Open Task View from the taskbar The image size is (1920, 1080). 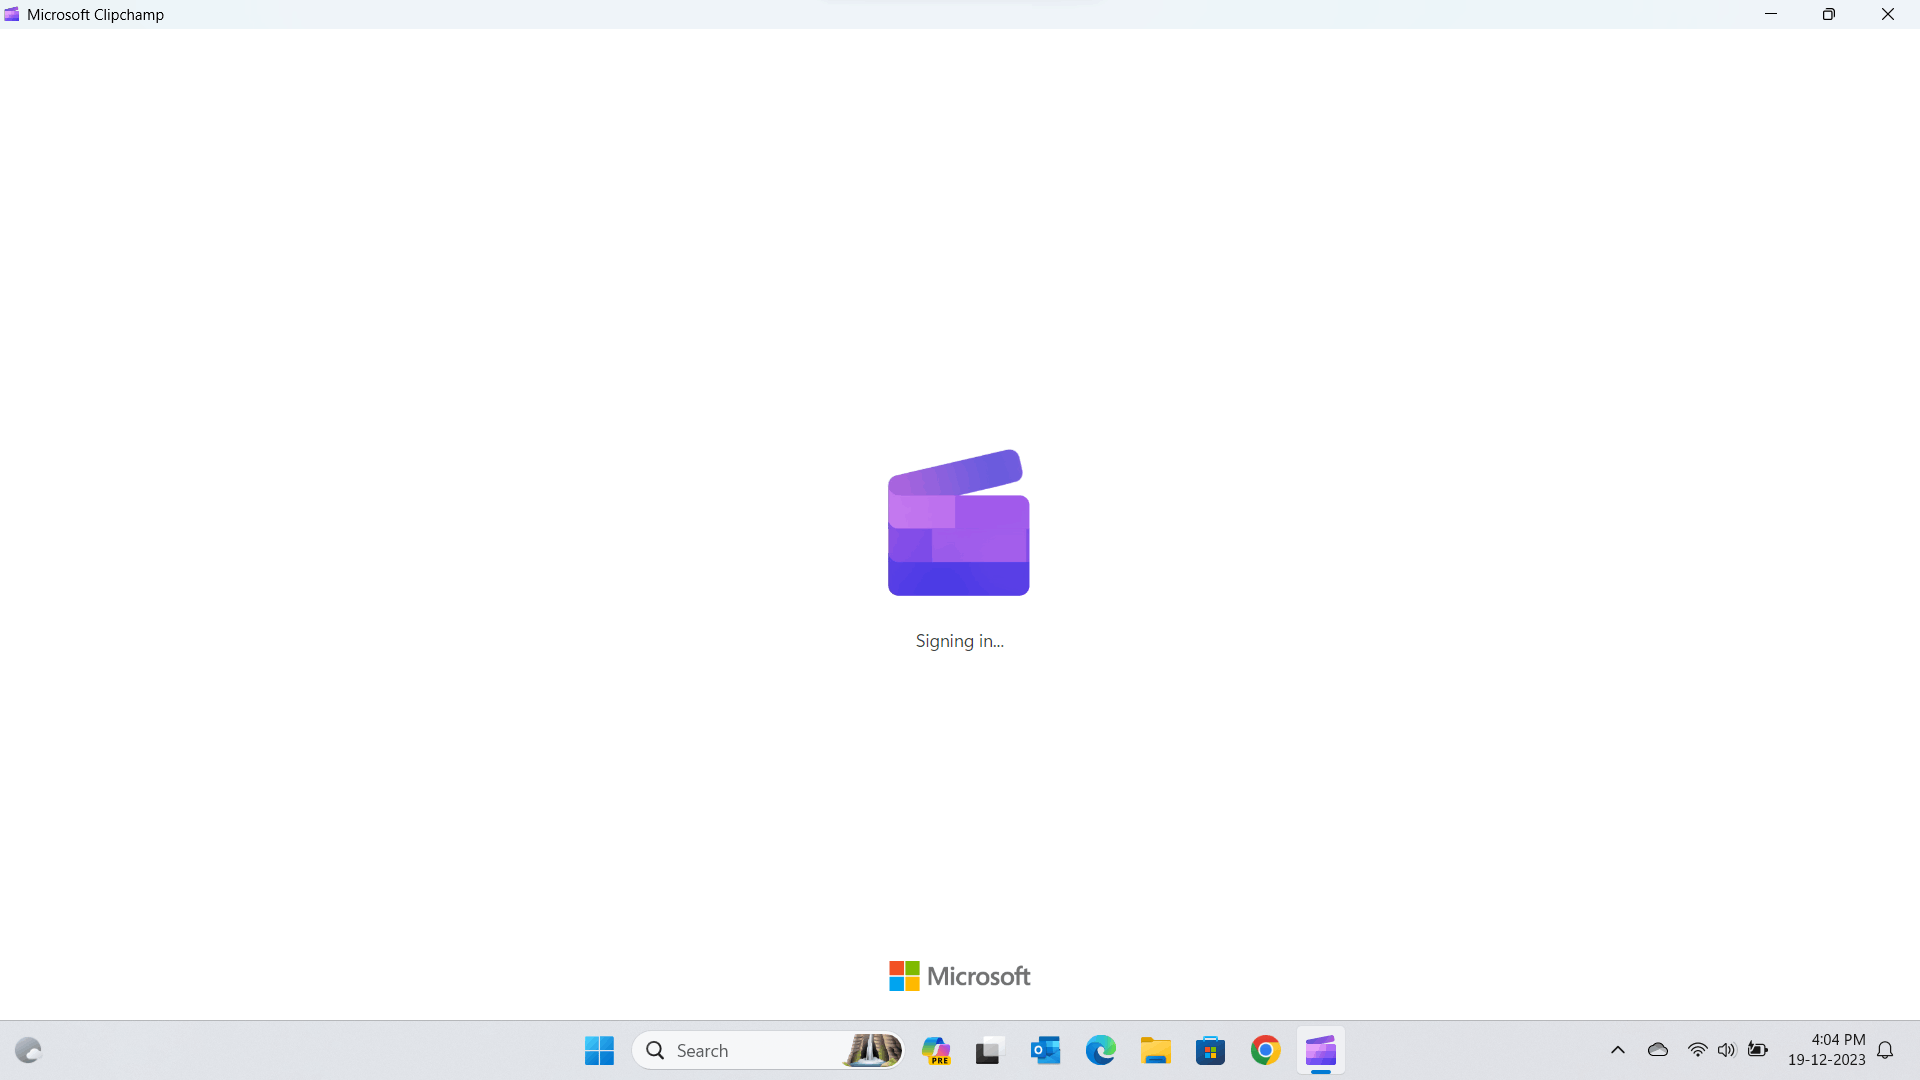pos(988,1050)
